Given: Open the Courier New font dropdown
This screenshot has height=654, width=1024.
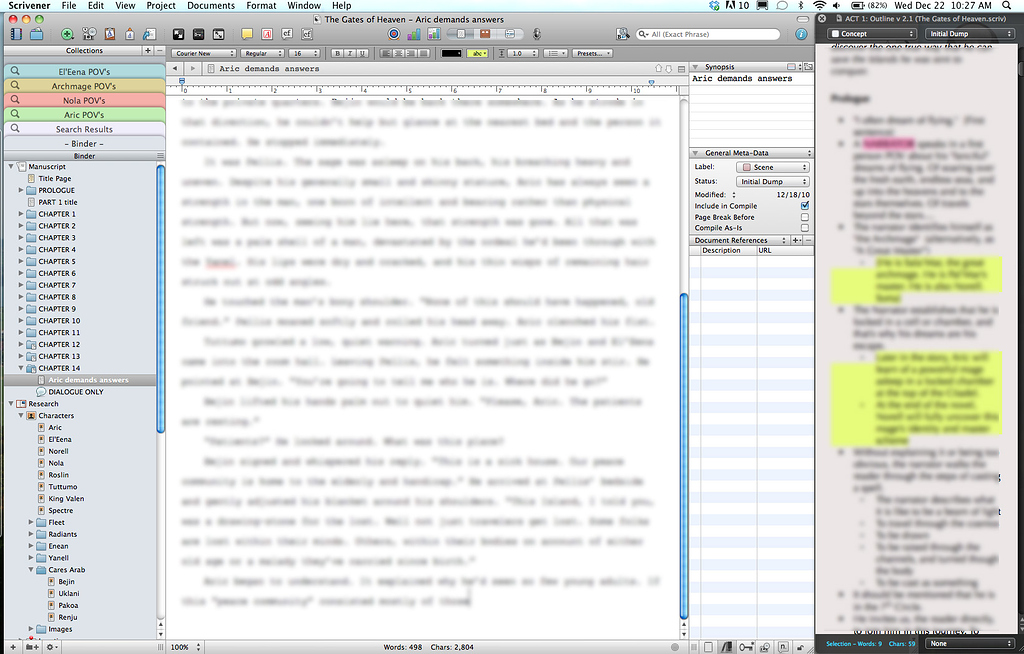Looking at the screenshot, I should point(203,51).
